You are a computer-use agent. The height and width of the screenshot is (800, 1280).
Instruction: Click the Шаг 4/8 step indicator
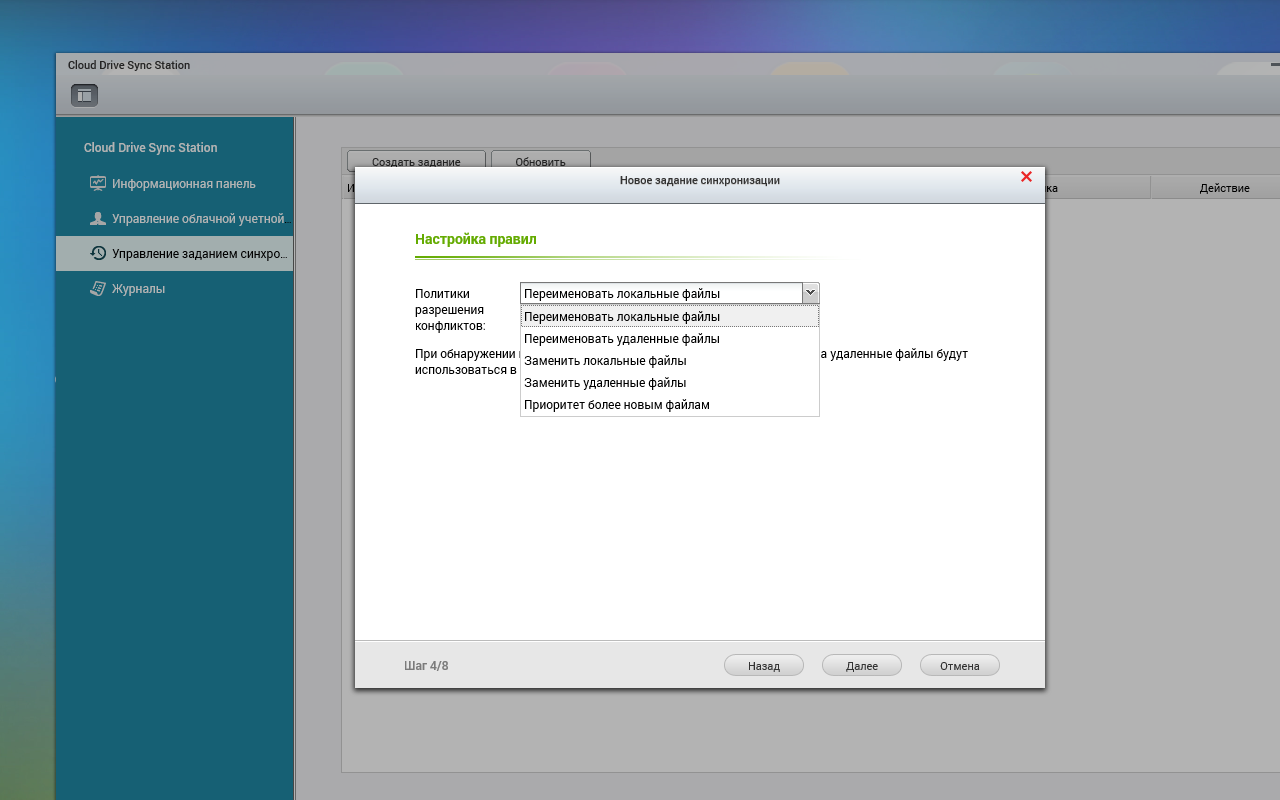point(426,666)
